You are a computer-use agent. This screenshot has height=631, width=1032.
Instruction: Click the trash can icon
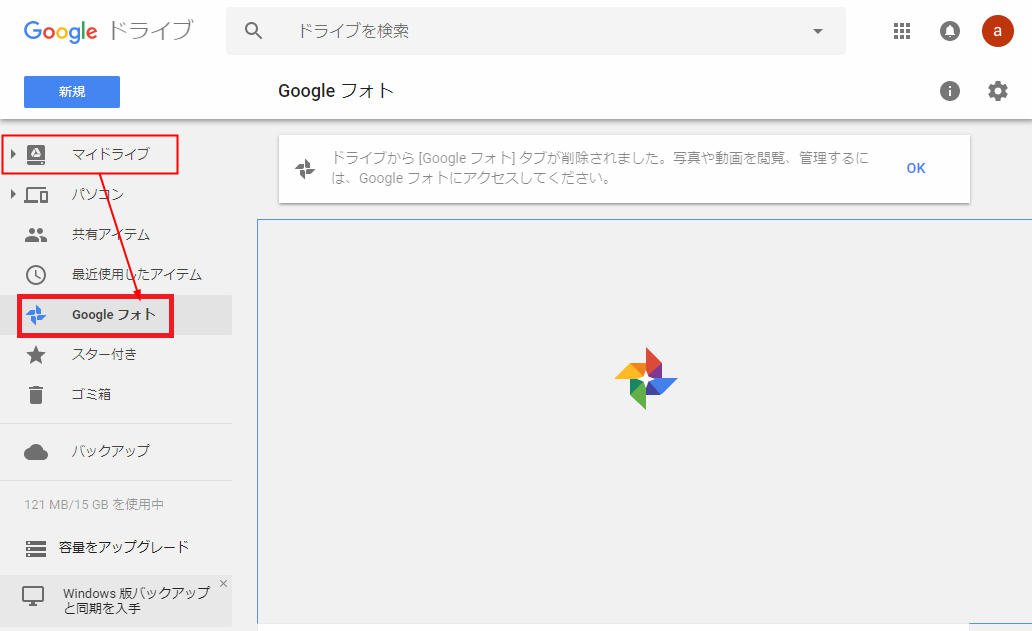pos(36,395)
